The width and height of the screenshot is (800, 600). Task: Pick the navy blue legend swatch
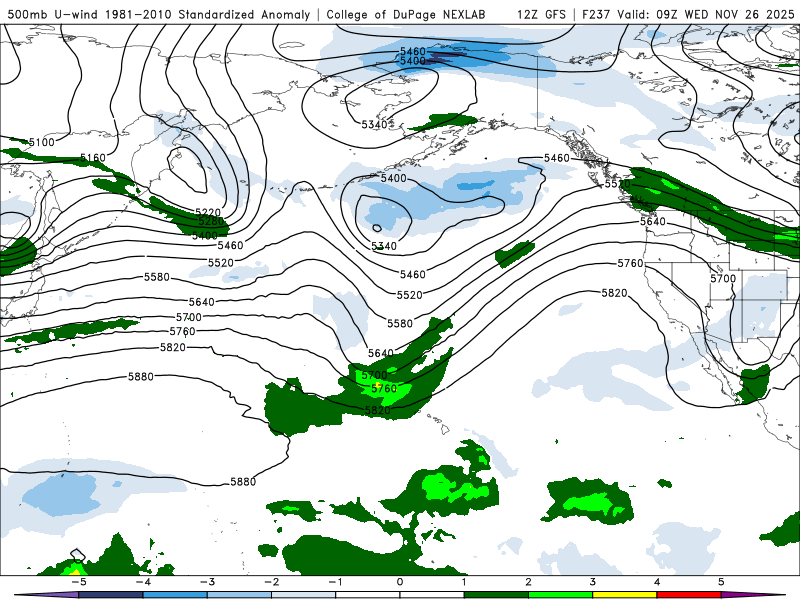click(x=111, y=595)
